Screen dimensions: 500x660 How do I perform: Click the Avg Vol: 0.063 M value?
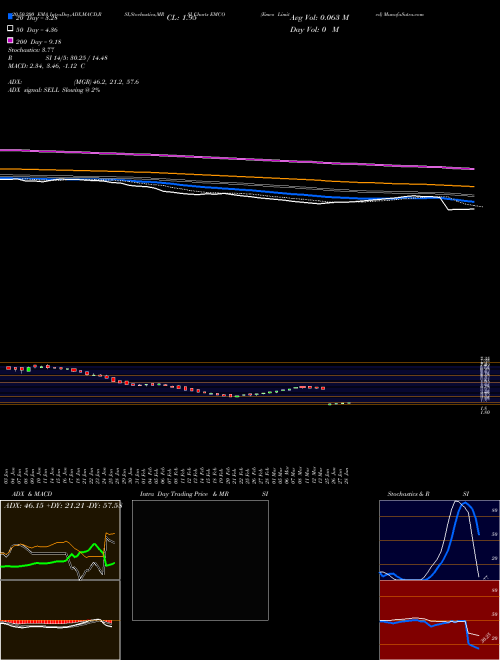point(319,18)
